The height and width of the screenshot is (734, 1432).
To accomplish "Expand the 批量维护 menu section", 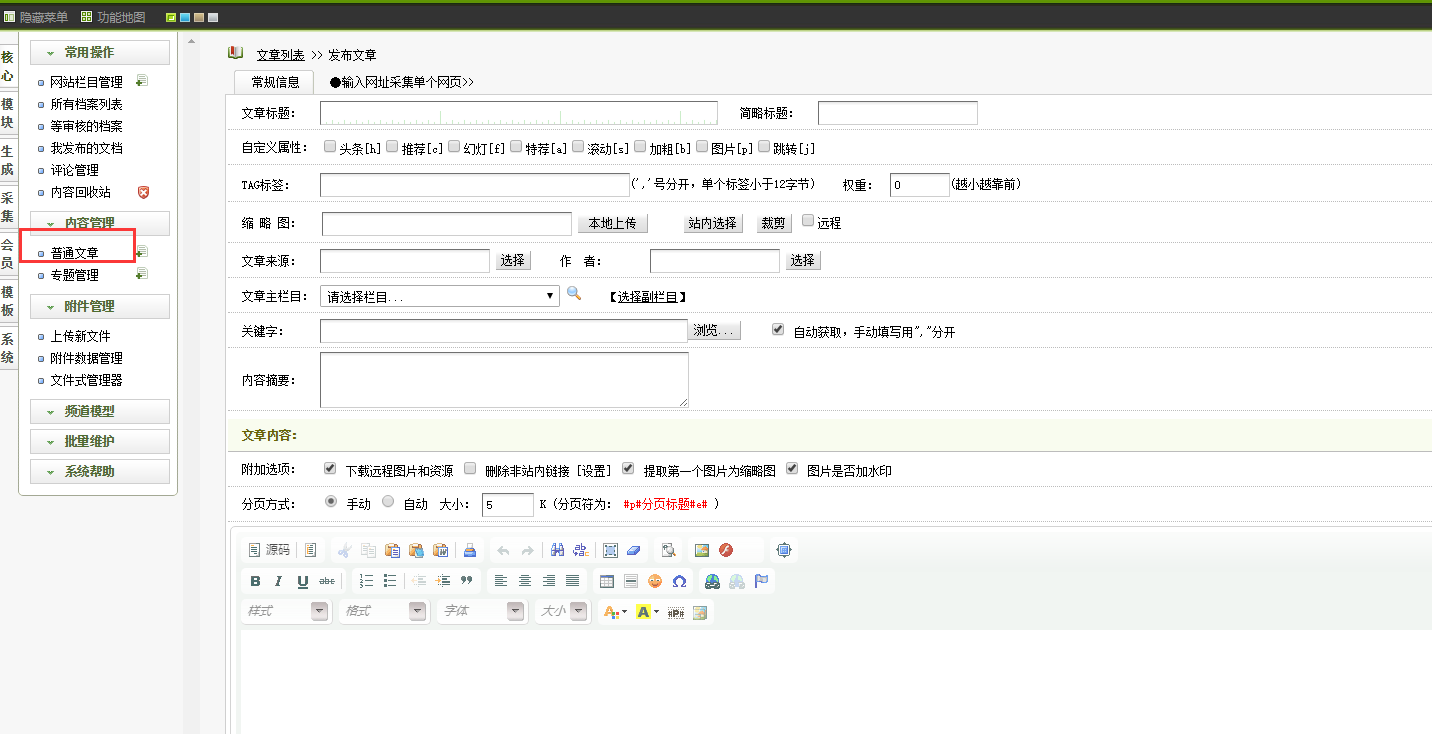I will (100, 441).
